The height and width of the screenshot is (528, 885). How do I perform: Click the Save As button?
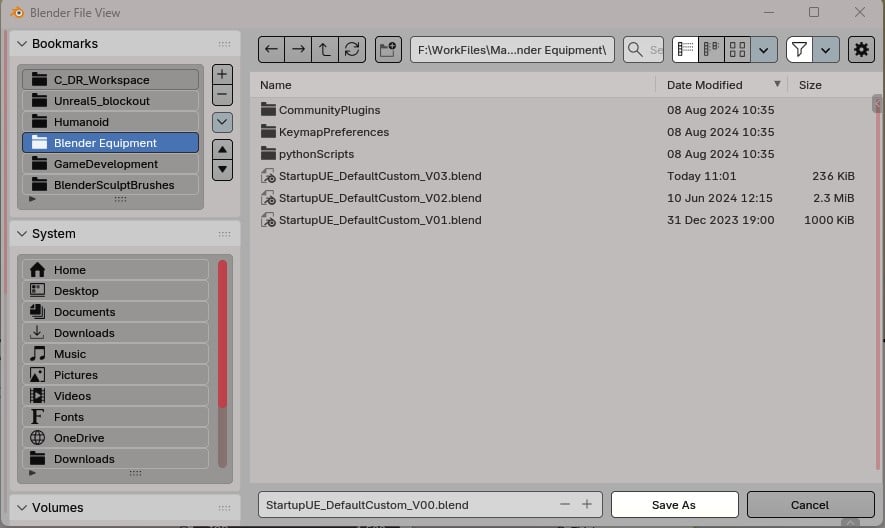(x=674, y=505)
